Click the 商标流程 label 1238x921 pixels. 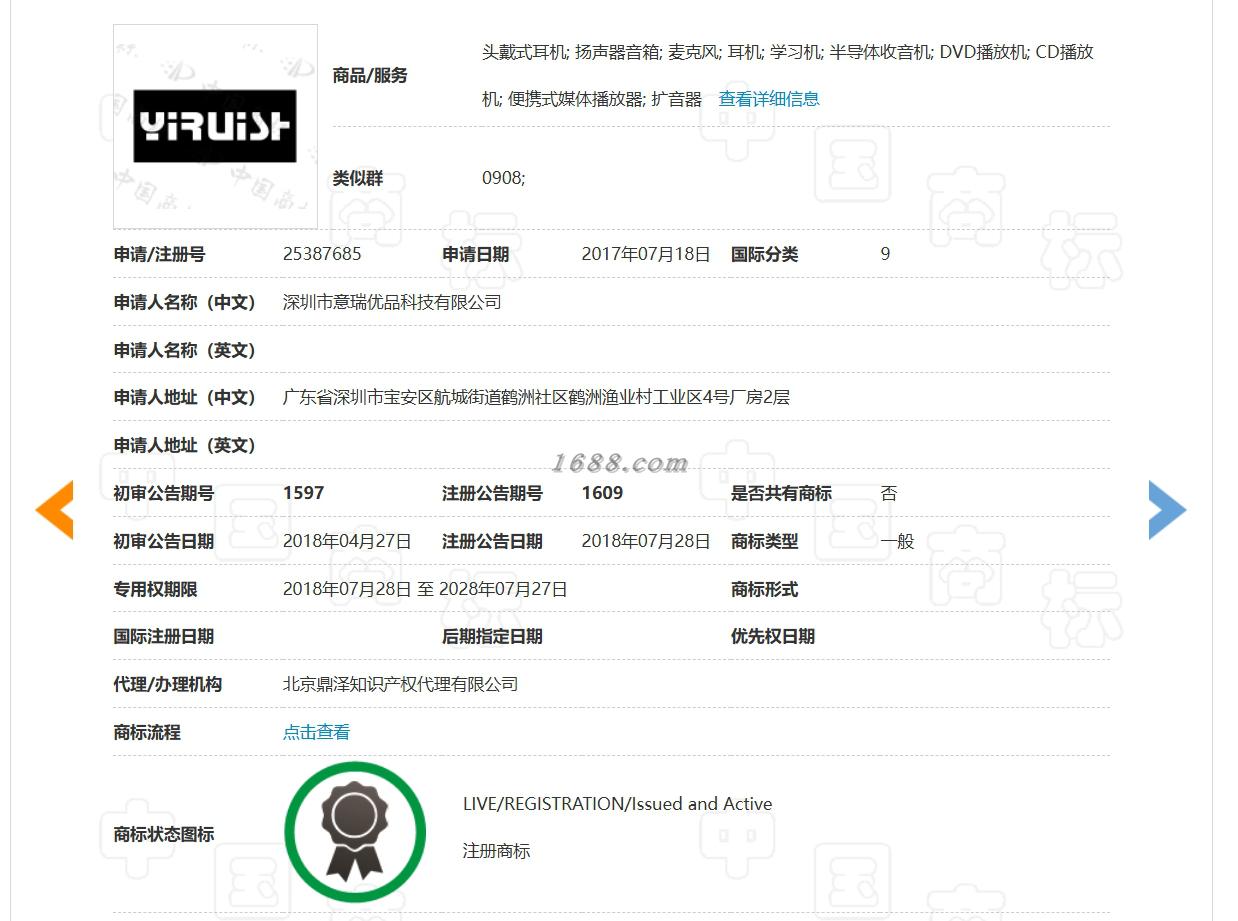pyautogui.click(x=147, y=732)
